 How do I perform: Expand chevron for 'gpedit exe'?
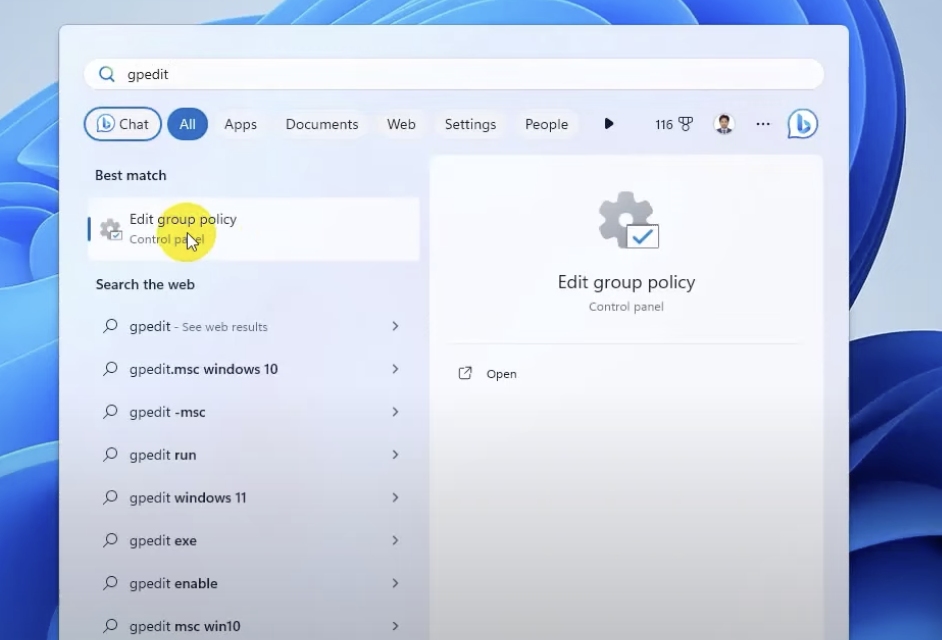click(x=395, y=540)
